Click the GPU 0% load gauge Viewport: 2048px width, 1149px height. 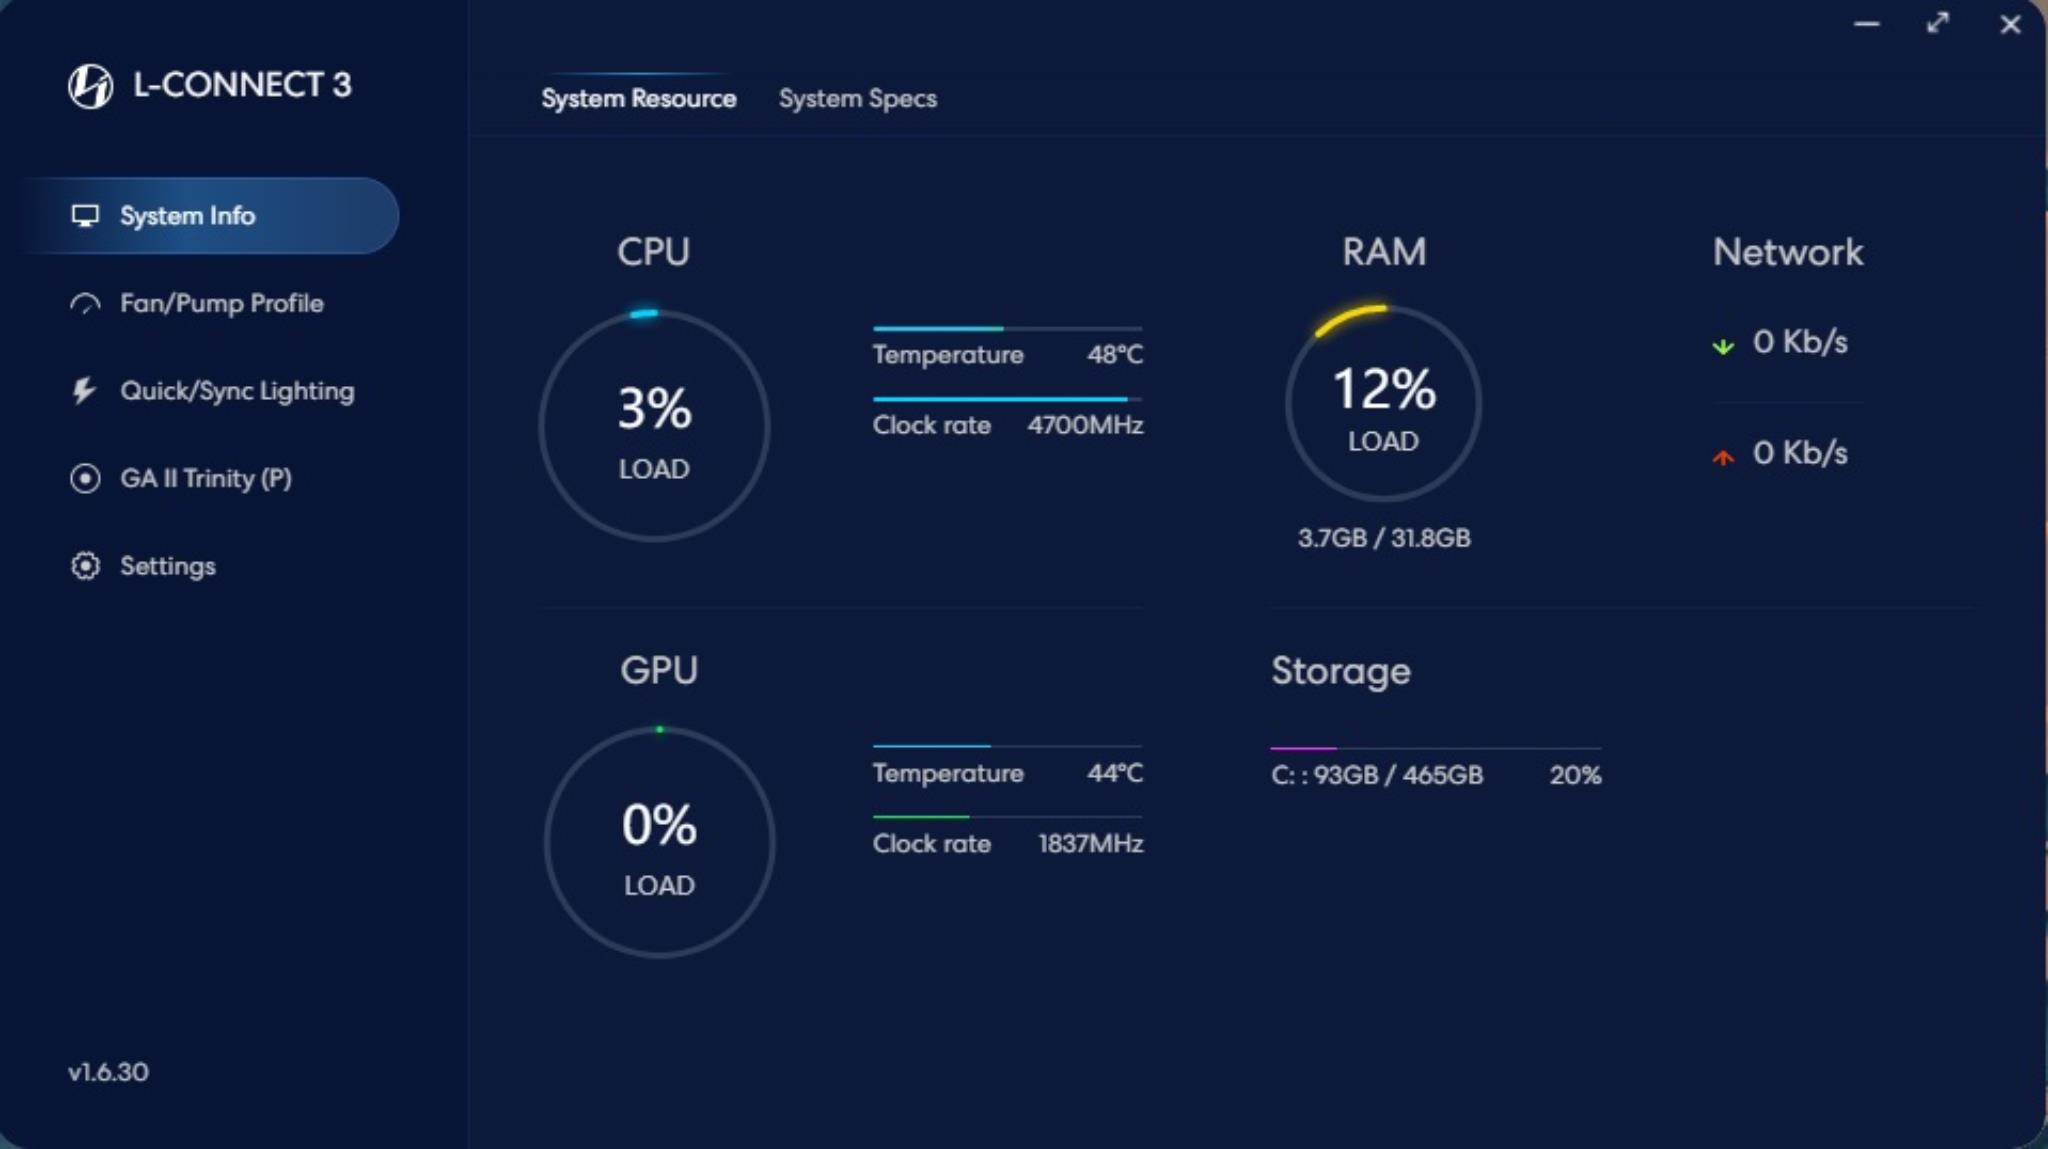(659, 842)
